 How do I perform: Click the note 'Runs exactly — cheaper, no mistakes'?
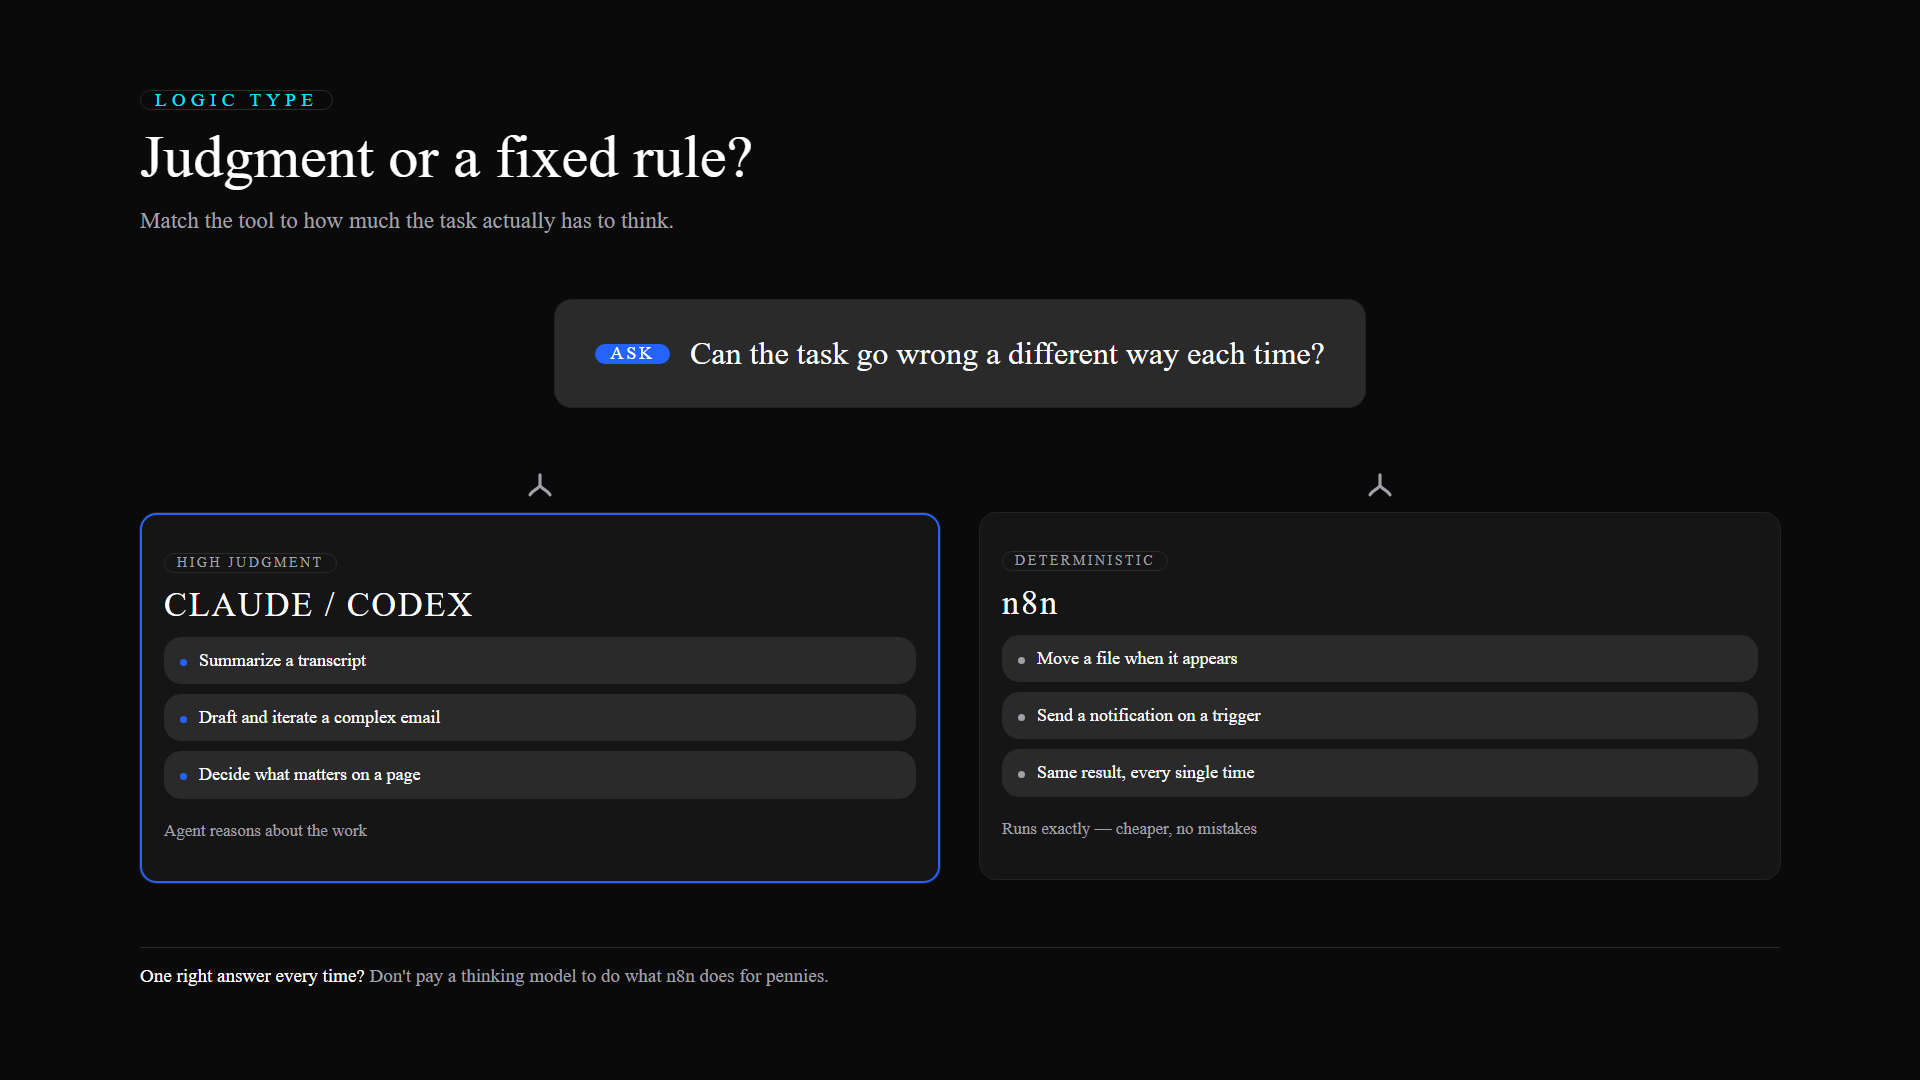tap(1129, 829)
